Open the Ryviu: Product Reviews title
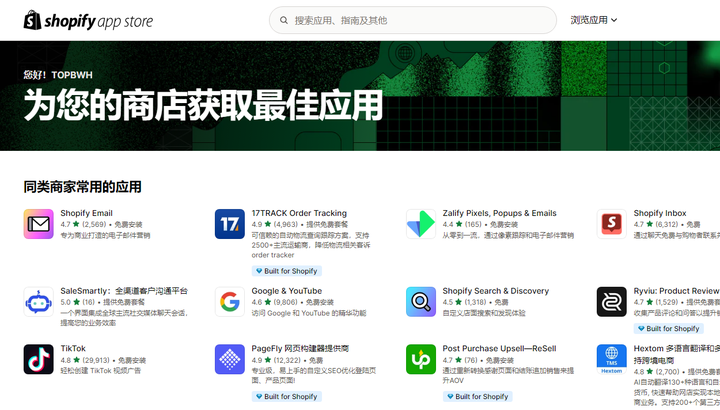The image size is (720, 410). 676,291
